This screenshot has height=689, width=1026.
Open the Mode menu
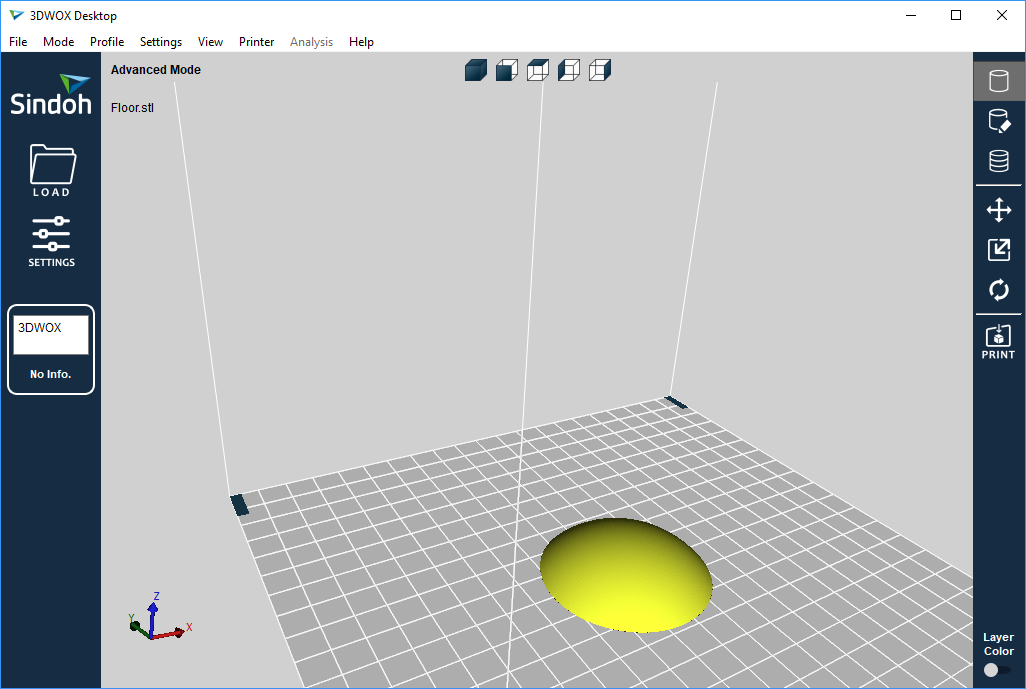58,42
